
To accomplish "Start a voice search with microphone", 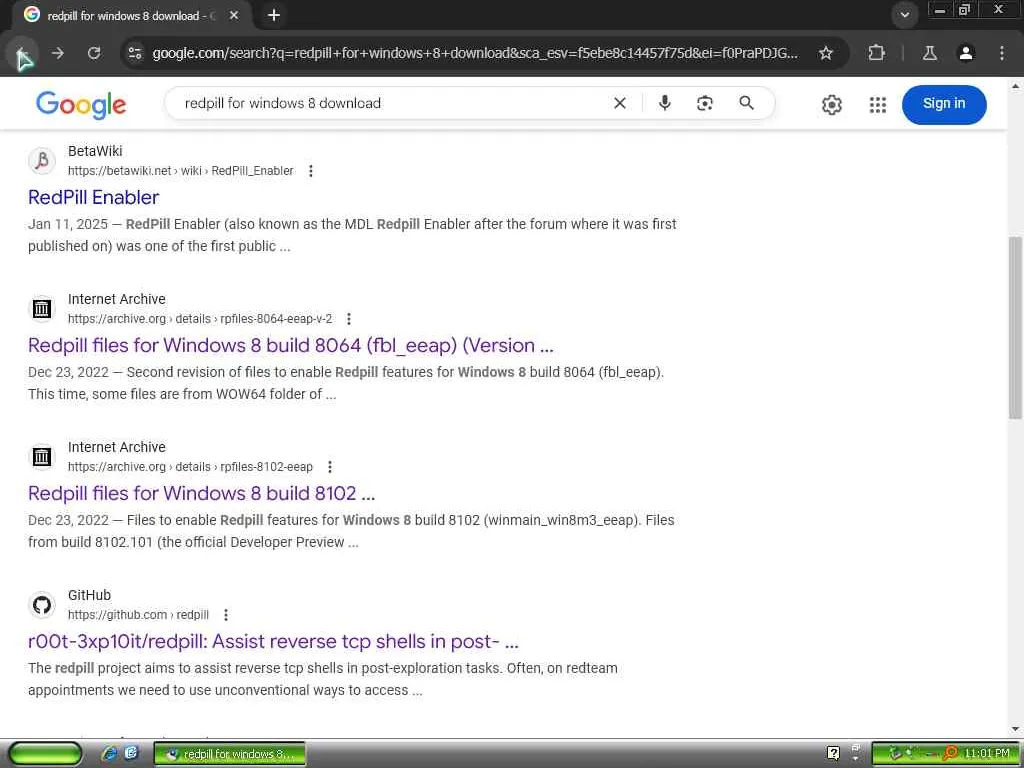I will (x=664, y=103).
